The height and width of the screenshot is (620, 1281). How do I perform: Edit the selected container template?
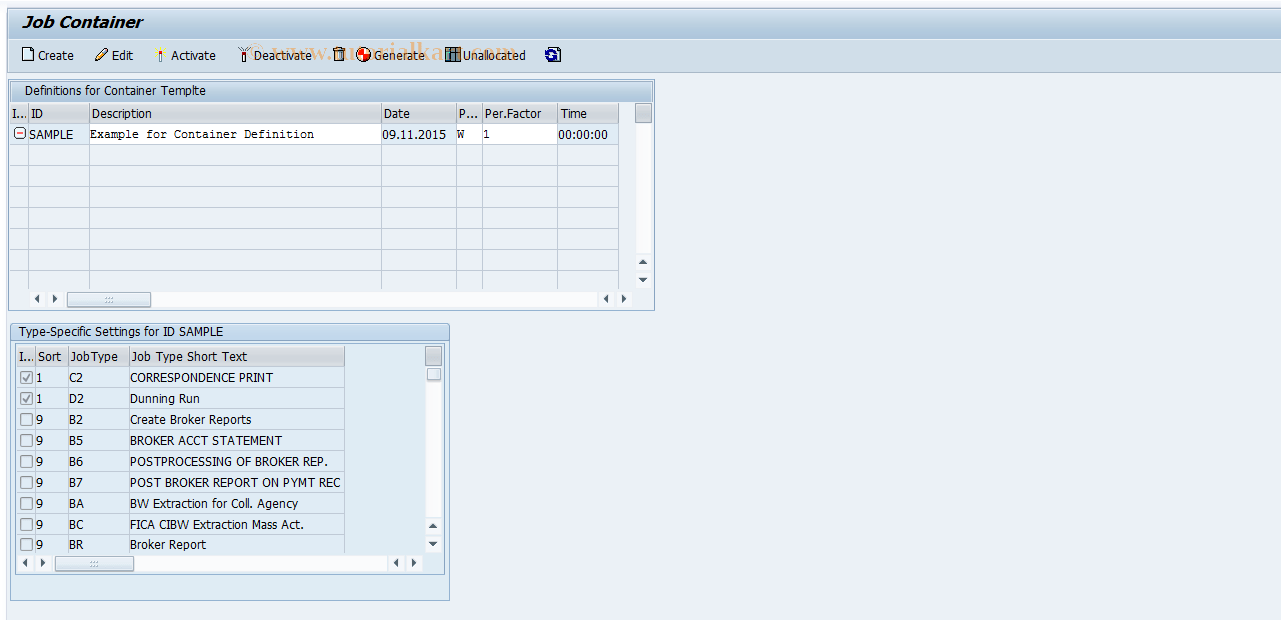point(113,55)
